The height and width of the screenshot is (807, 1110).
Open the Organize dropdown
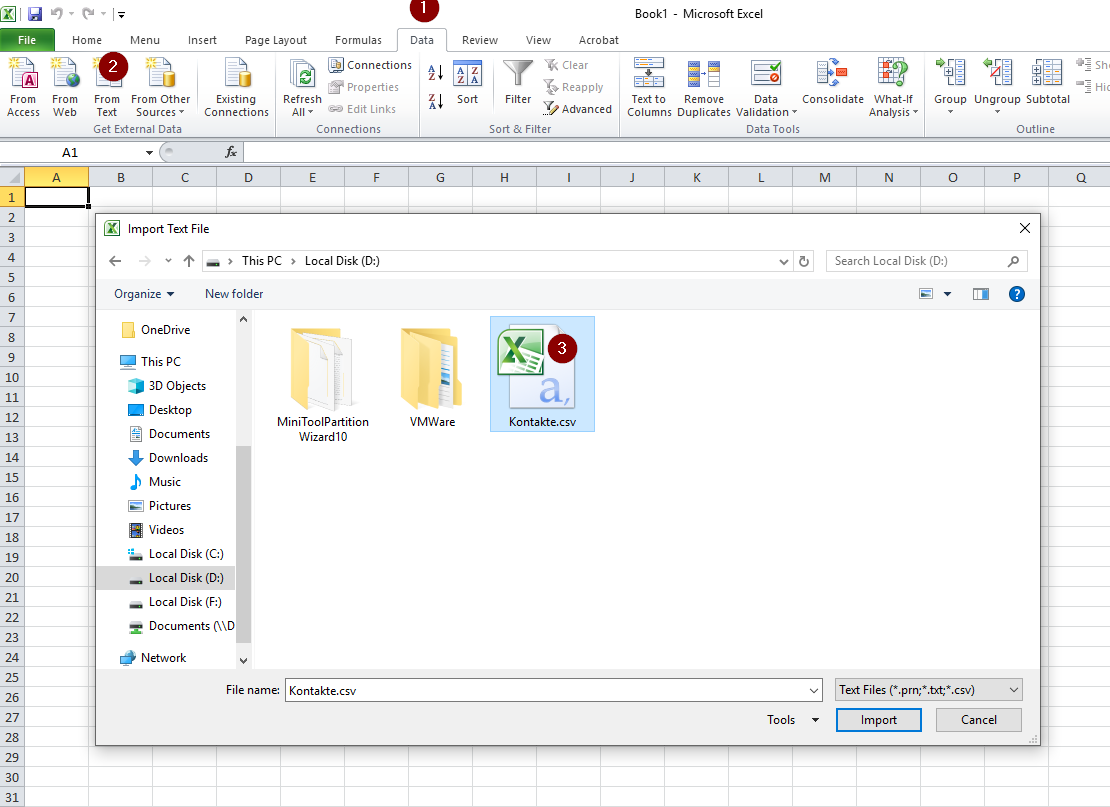(144, 294)
